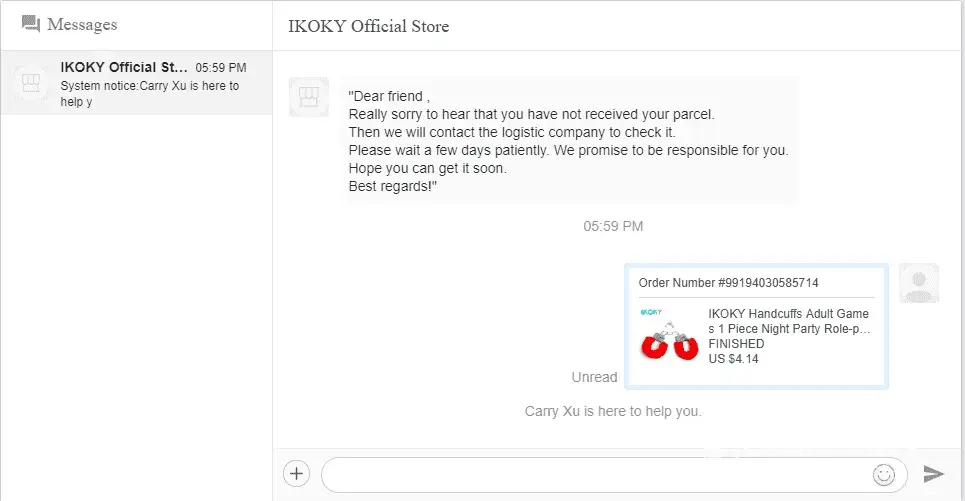Open the red handcuffs product thumbnail
Viewport: 965px width, 501px height.
(670, 341)
